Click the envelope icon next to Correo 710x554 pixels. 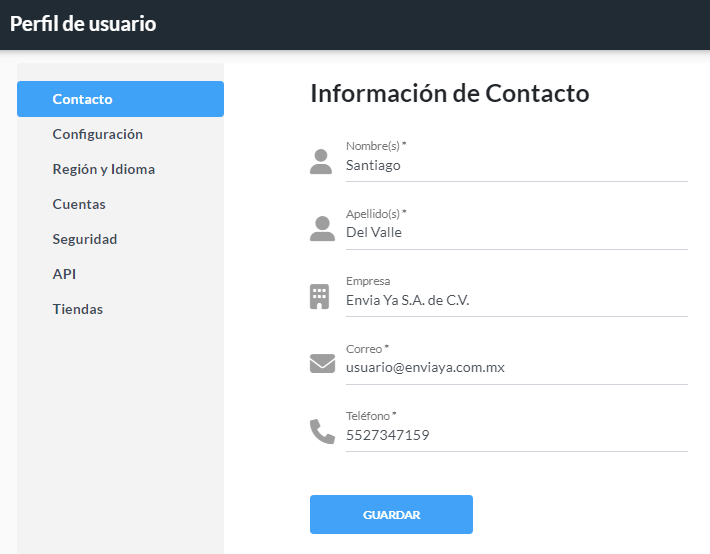[322, 363]
